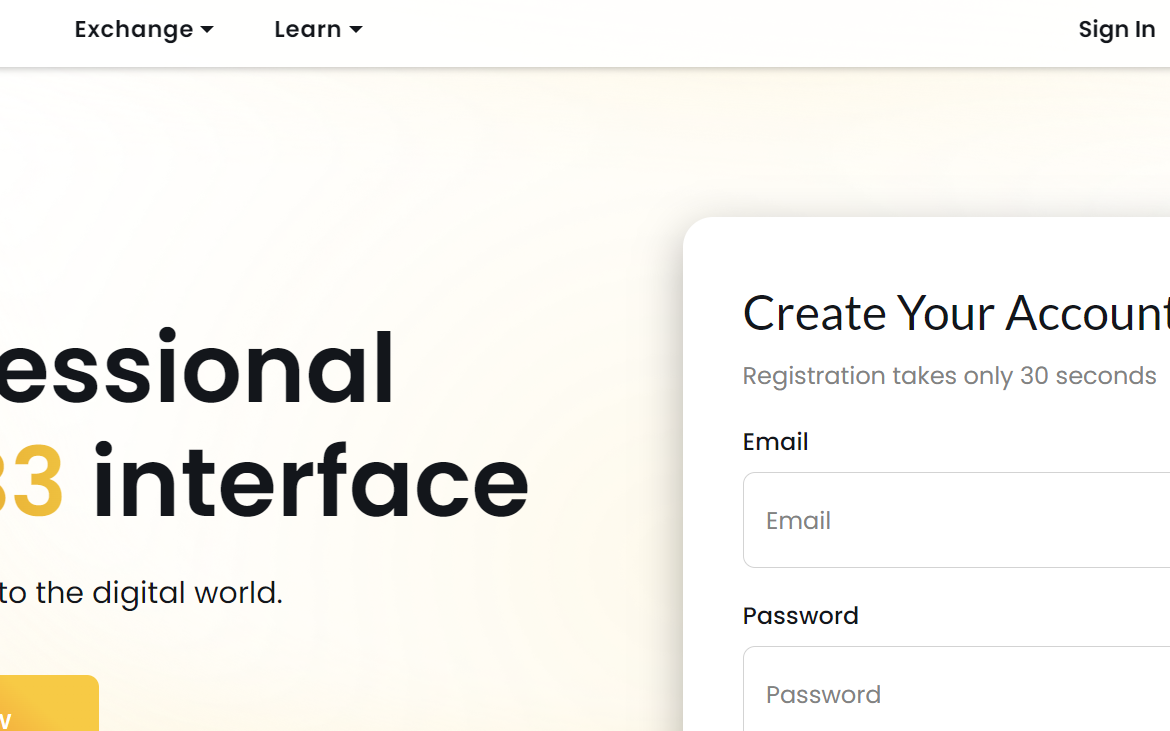
Task: Click the Email field label
Action: 775,442
